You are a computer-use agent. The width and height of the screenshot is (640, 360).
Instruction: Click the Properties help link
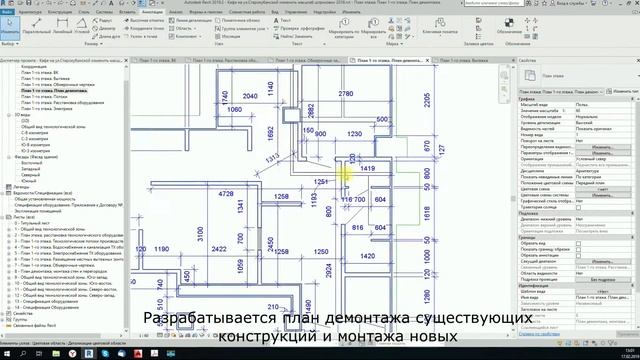pos(539,334)
